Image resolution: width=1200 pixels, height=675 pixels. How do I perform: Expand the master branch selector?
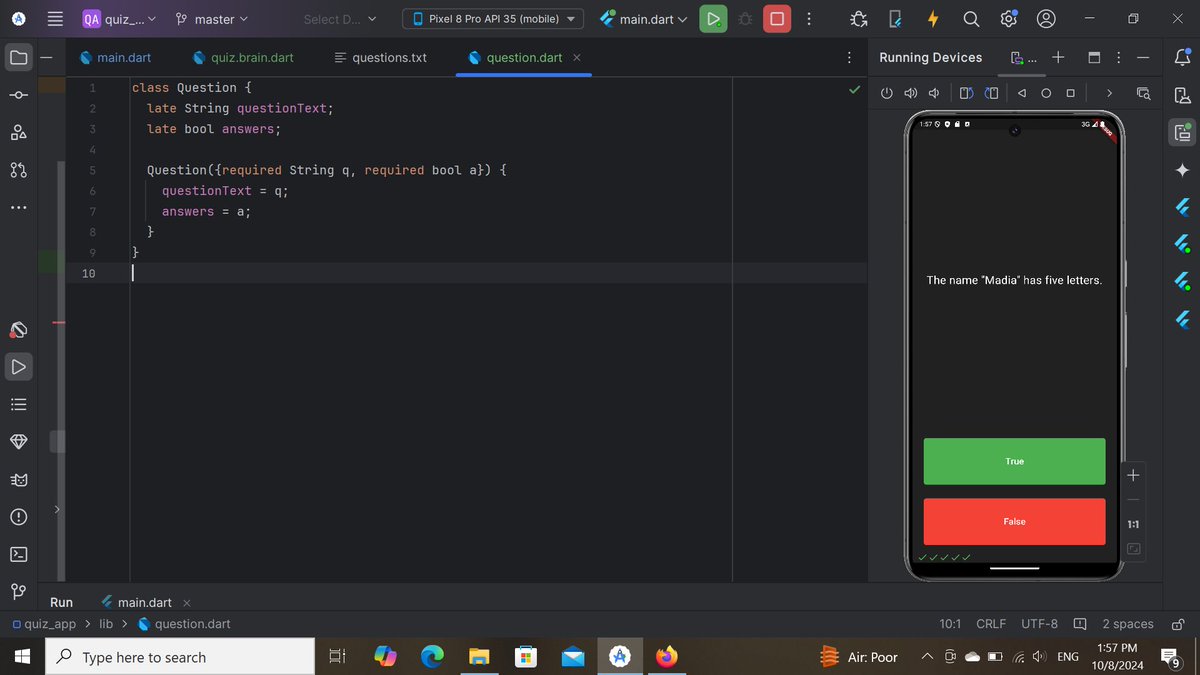click(x=213, y=18)
